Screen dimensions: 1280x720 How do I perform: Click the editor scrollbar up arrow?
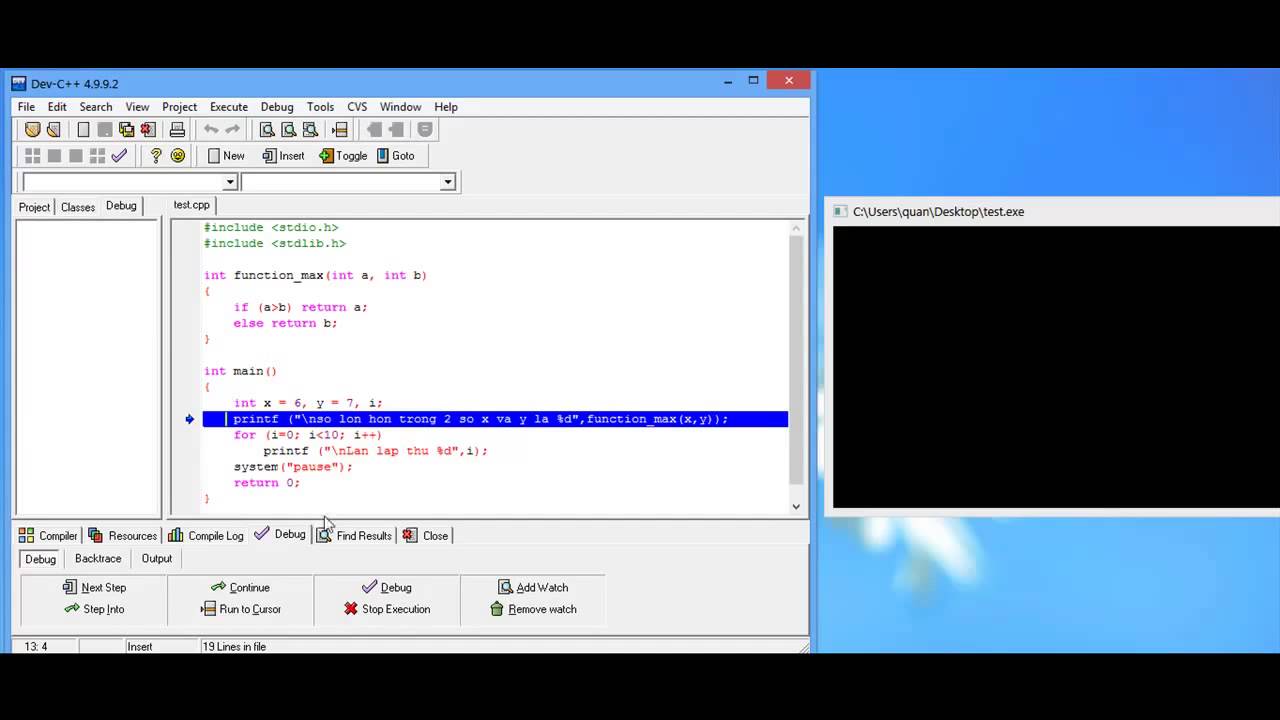[x=796, y=228]
